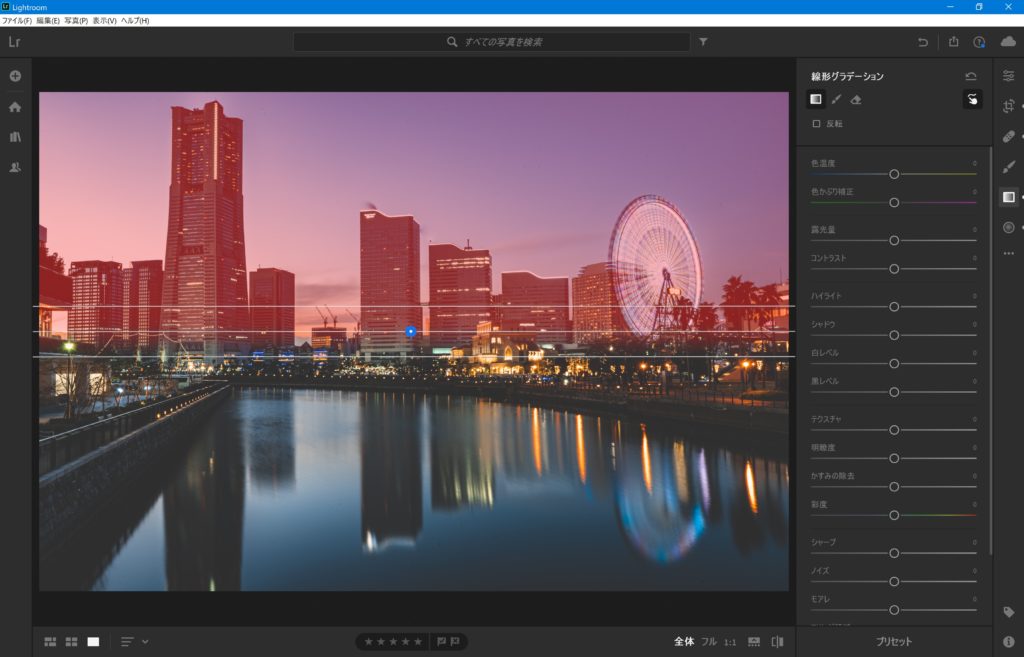Screen dimensions: 1024x657
Task: Click the ハイライト slider handle
Action: [894, 307]
